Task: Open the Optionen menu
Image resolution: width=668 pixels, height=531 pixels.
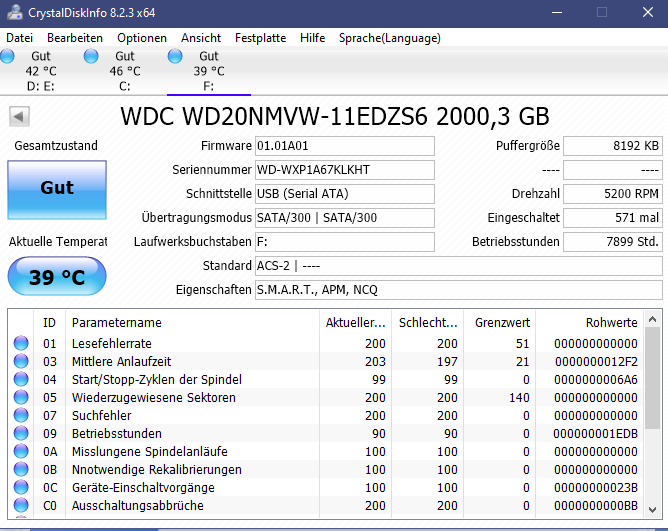Action: click(142, 38)
